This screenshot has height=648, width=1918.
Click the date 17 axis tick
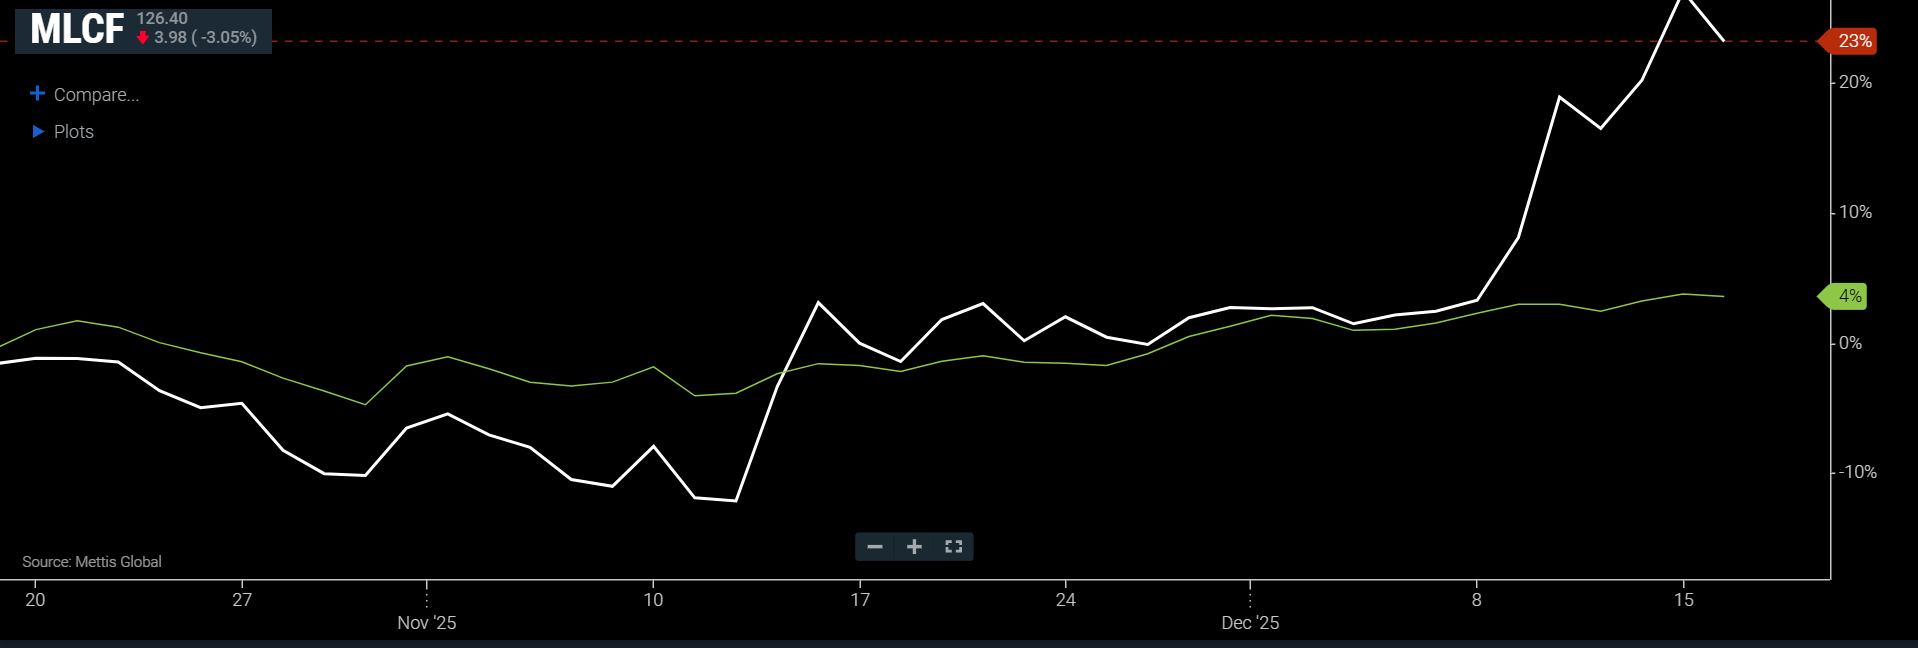point(860,600)
